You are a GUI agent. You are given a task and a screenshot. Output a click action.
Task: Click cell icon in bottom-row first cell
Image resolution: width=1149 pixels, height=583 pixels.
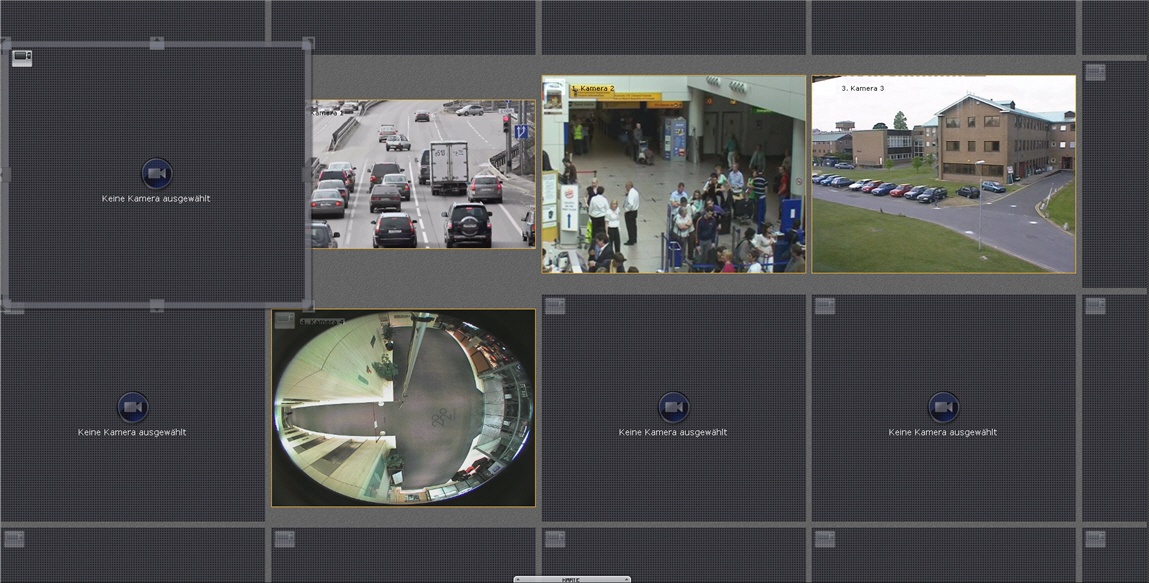[14, 539]
